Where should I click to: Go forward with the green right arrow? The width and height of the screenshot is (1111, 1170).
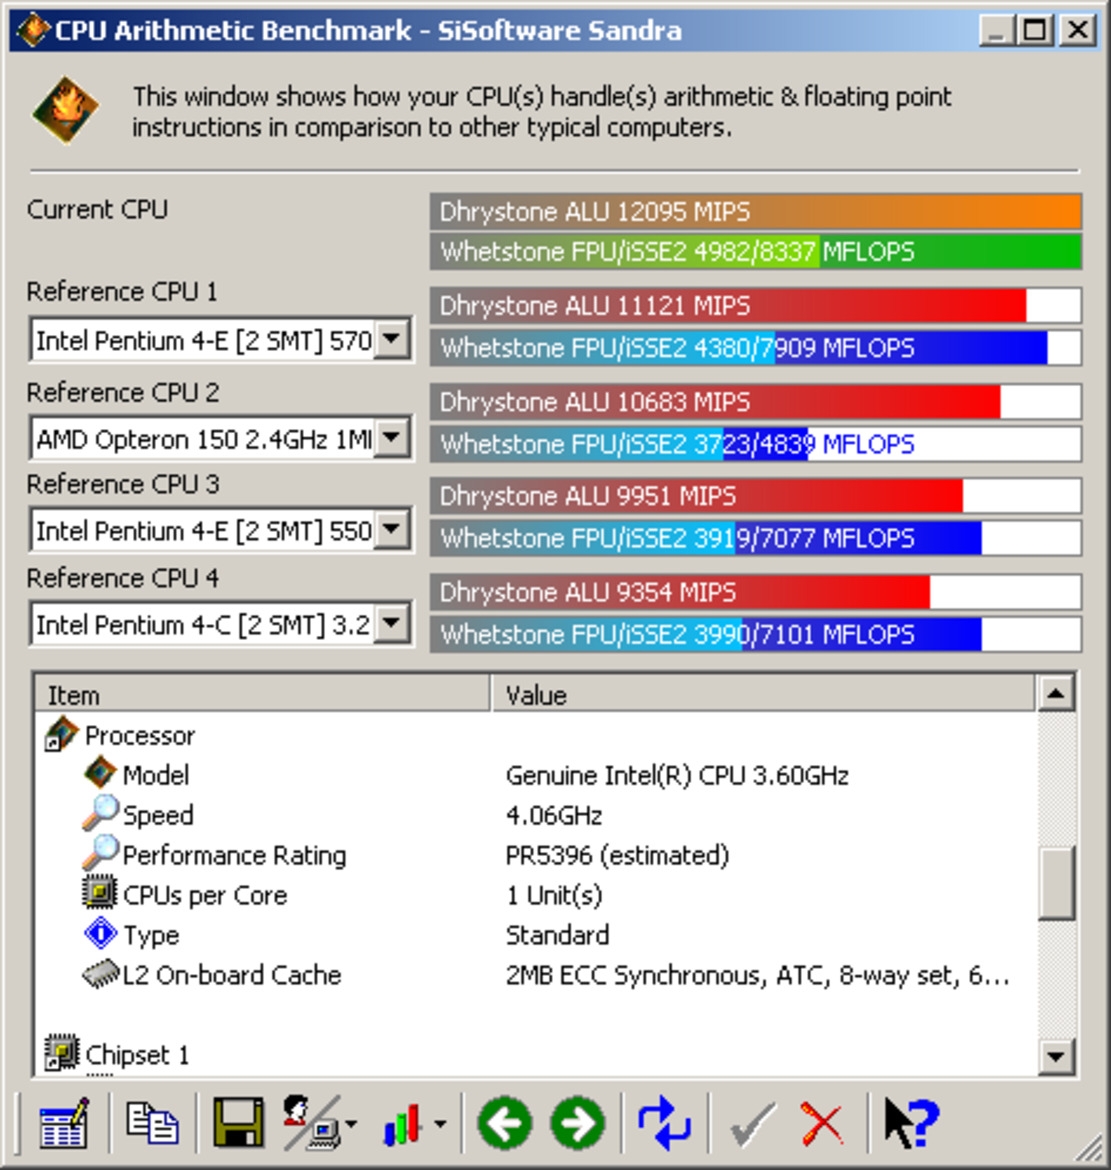coord(578,1123)
